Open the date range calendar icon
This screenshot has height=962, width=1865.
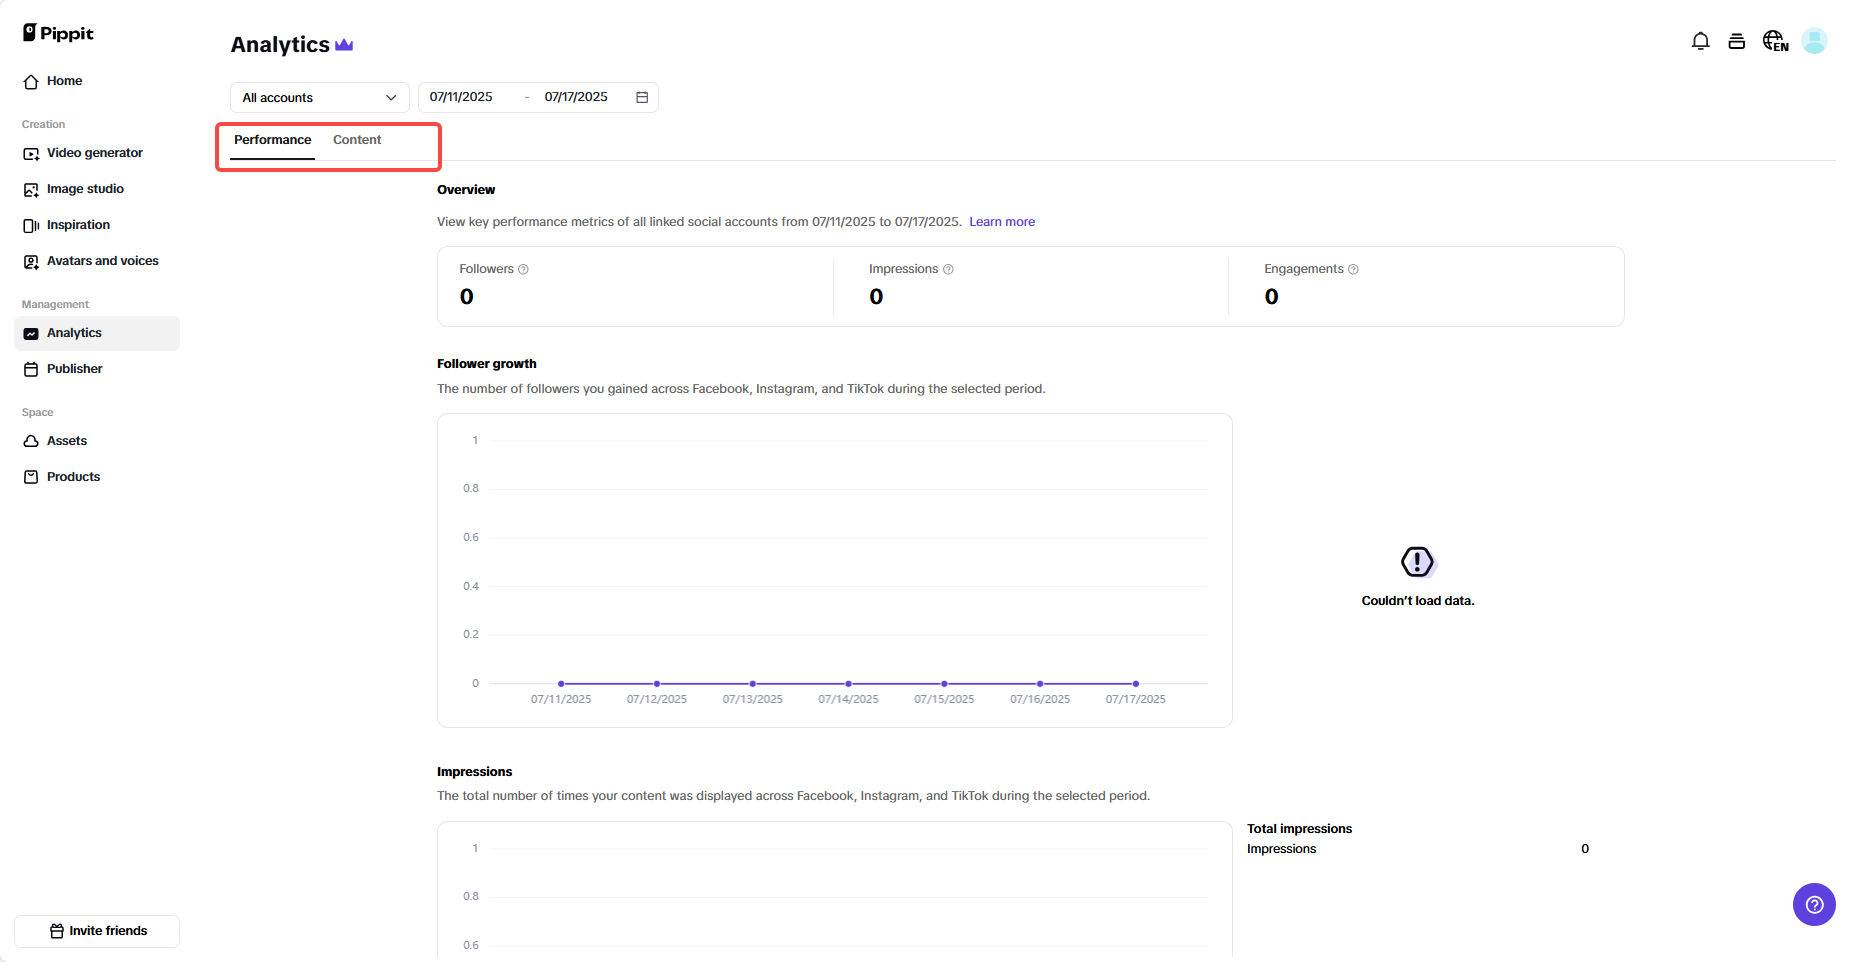pyautogui.click(x=642, y=97)
